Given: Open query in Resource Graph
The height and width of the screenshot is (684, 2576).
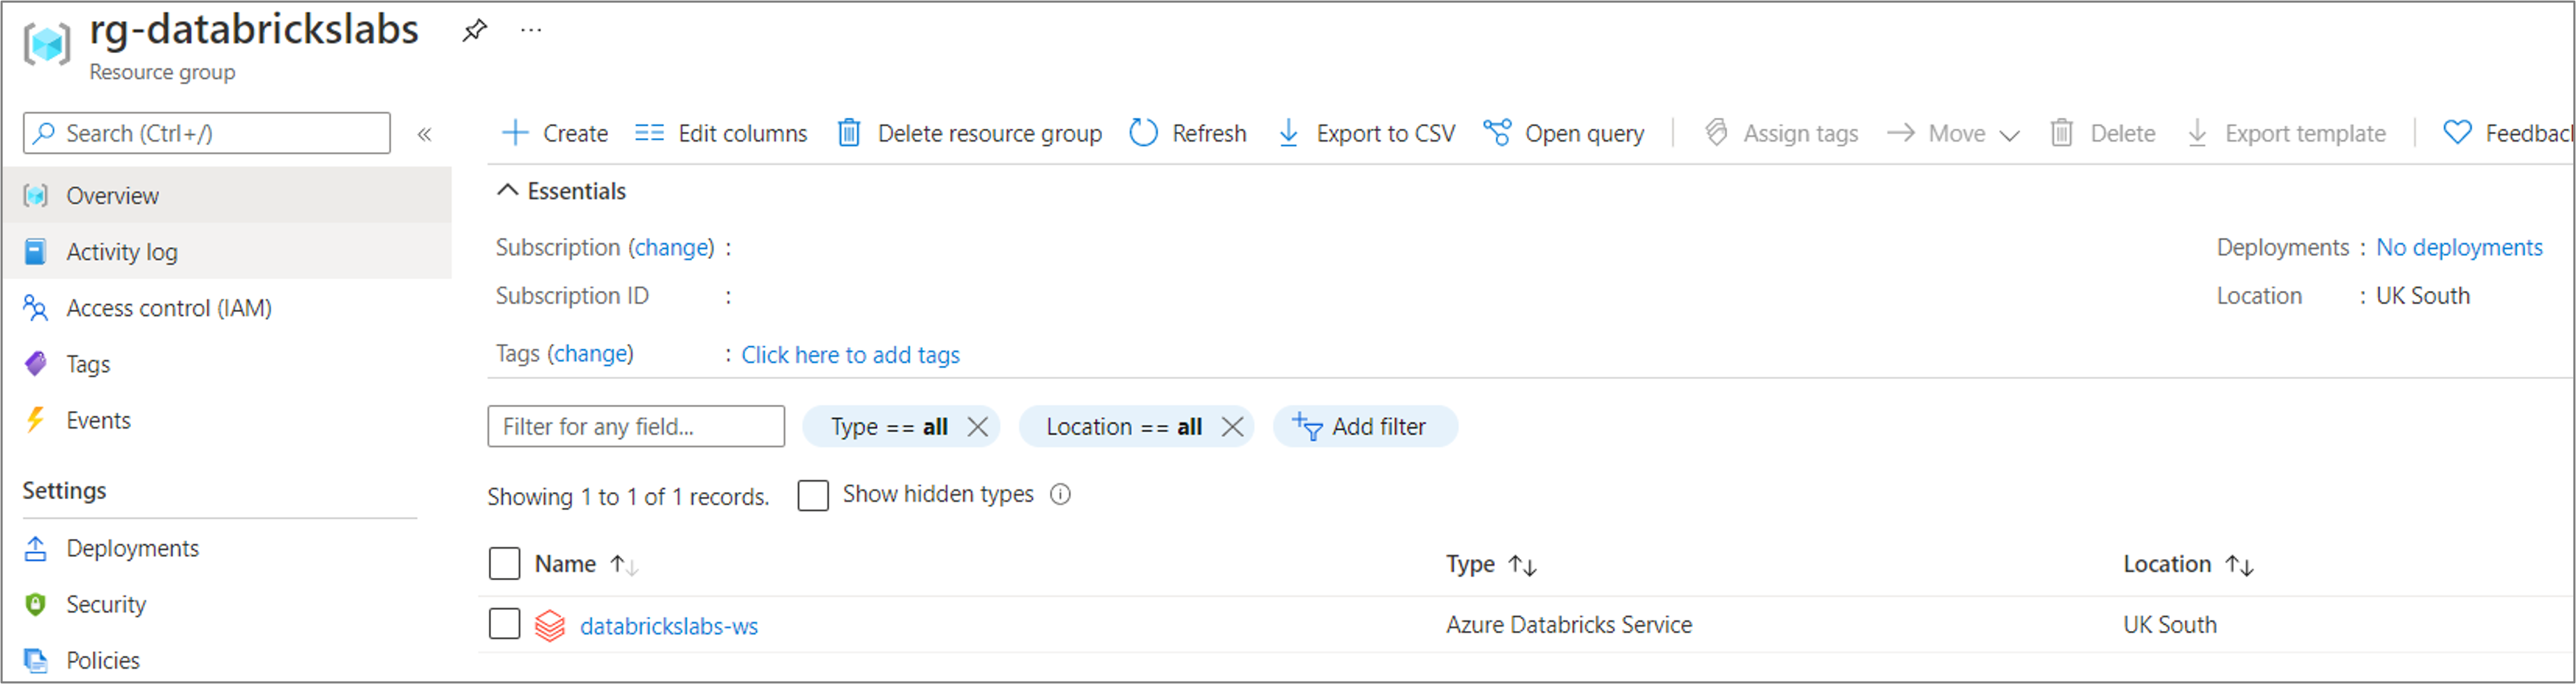Looking at the screenshot, I should click(x=1564, y=133).
